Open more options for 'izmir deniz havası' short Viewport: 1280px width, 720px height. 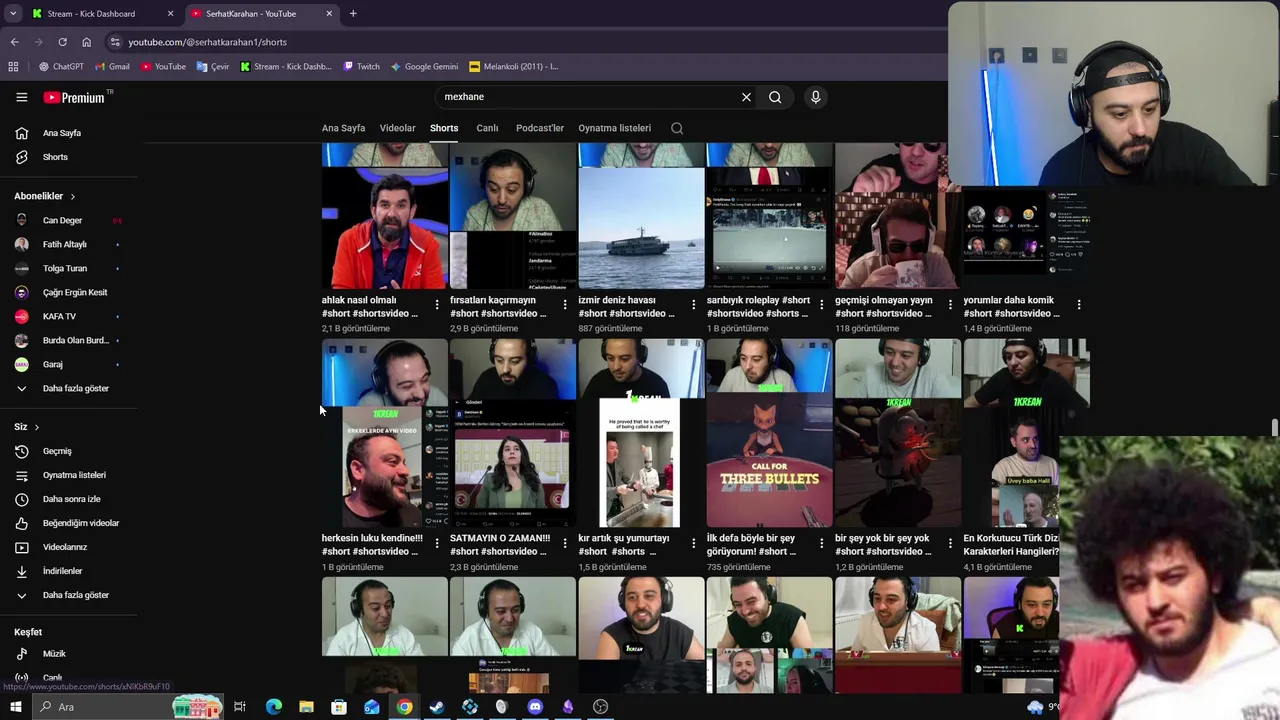[x=693, y=304]
